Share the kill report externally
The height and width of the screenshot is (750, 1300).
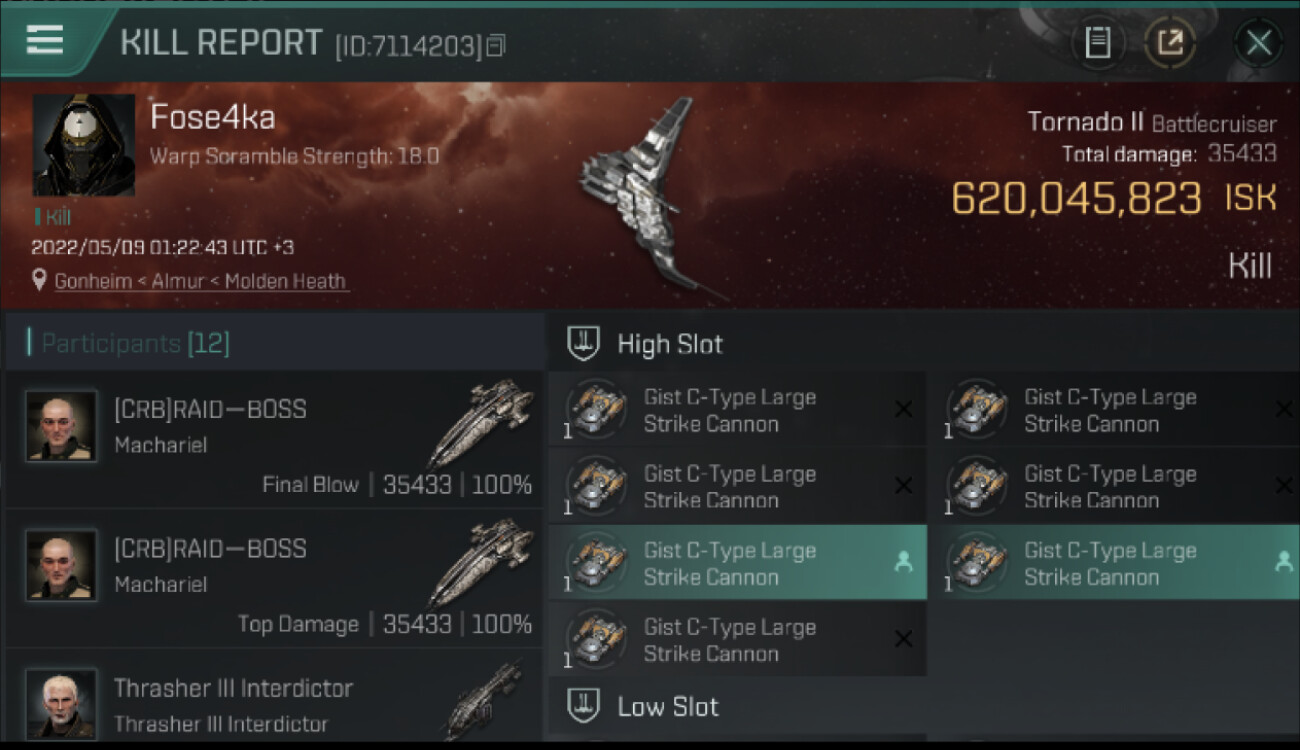tap(1169, 43)
